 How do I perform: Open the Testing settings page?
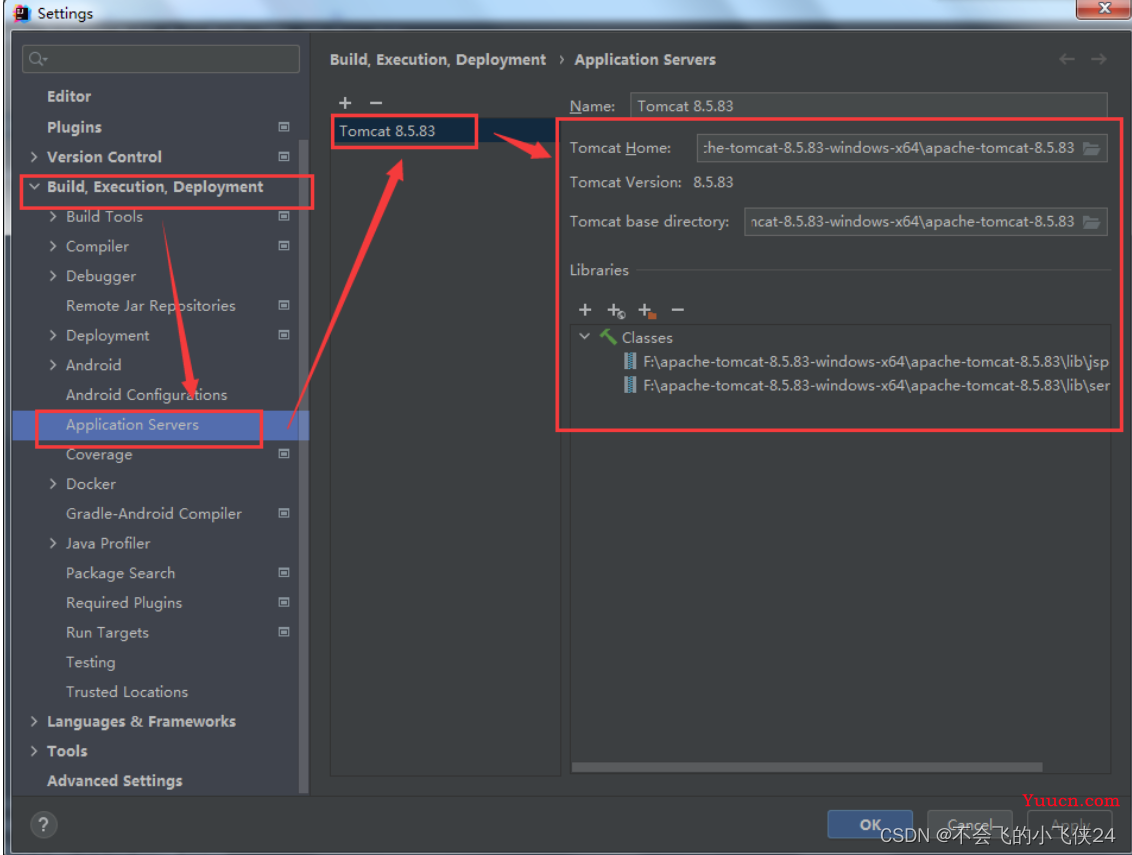pyautogui.click(x=91, y=662)
